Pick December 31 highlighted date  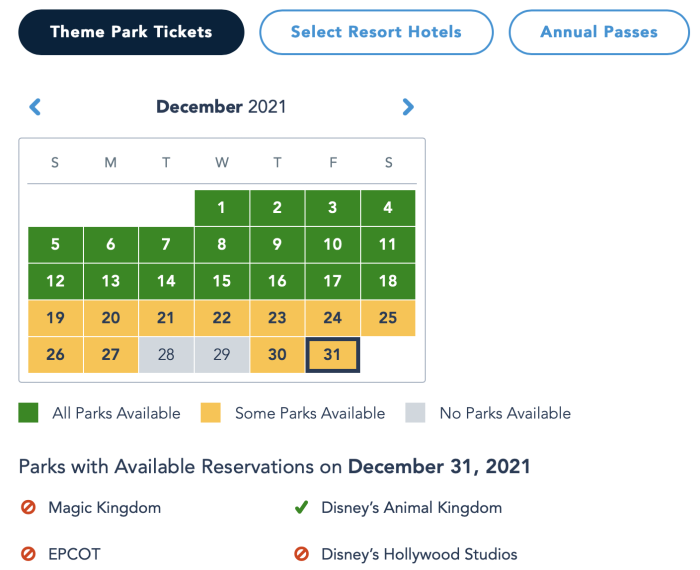pyautogui.click(x=332, y=355)
